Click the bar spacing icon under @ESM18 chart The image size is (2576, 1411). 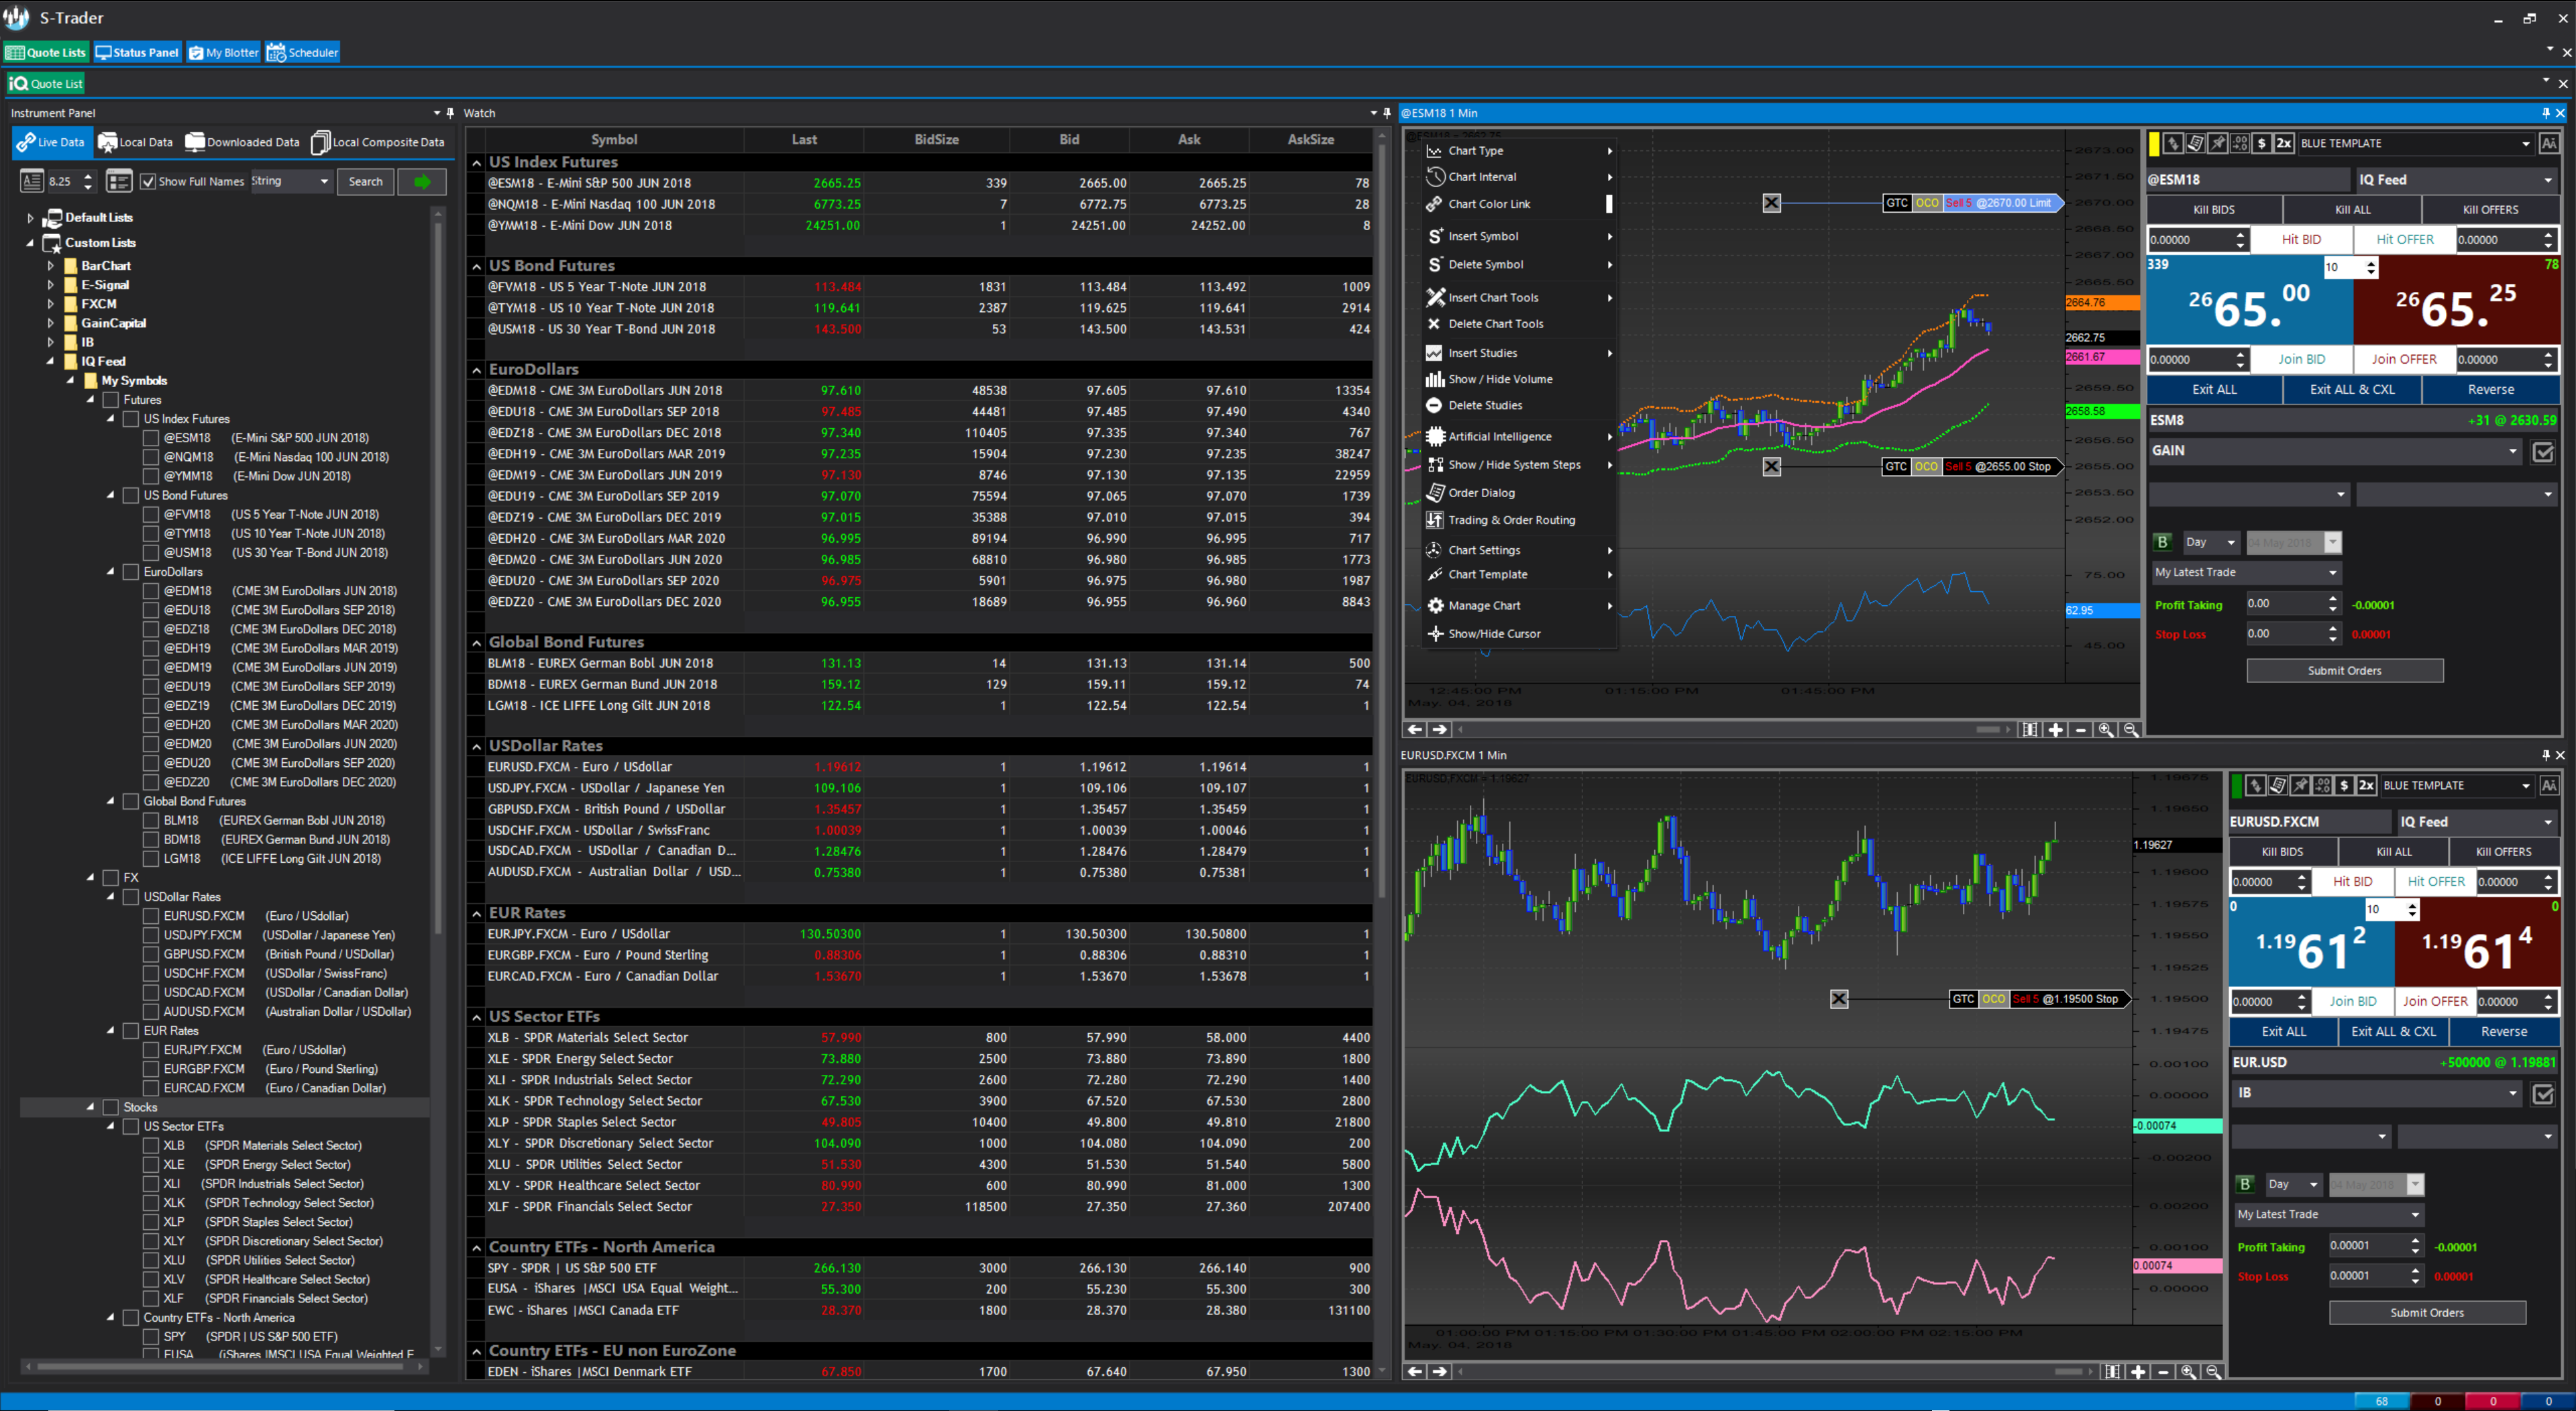[x=2030, y=730]
